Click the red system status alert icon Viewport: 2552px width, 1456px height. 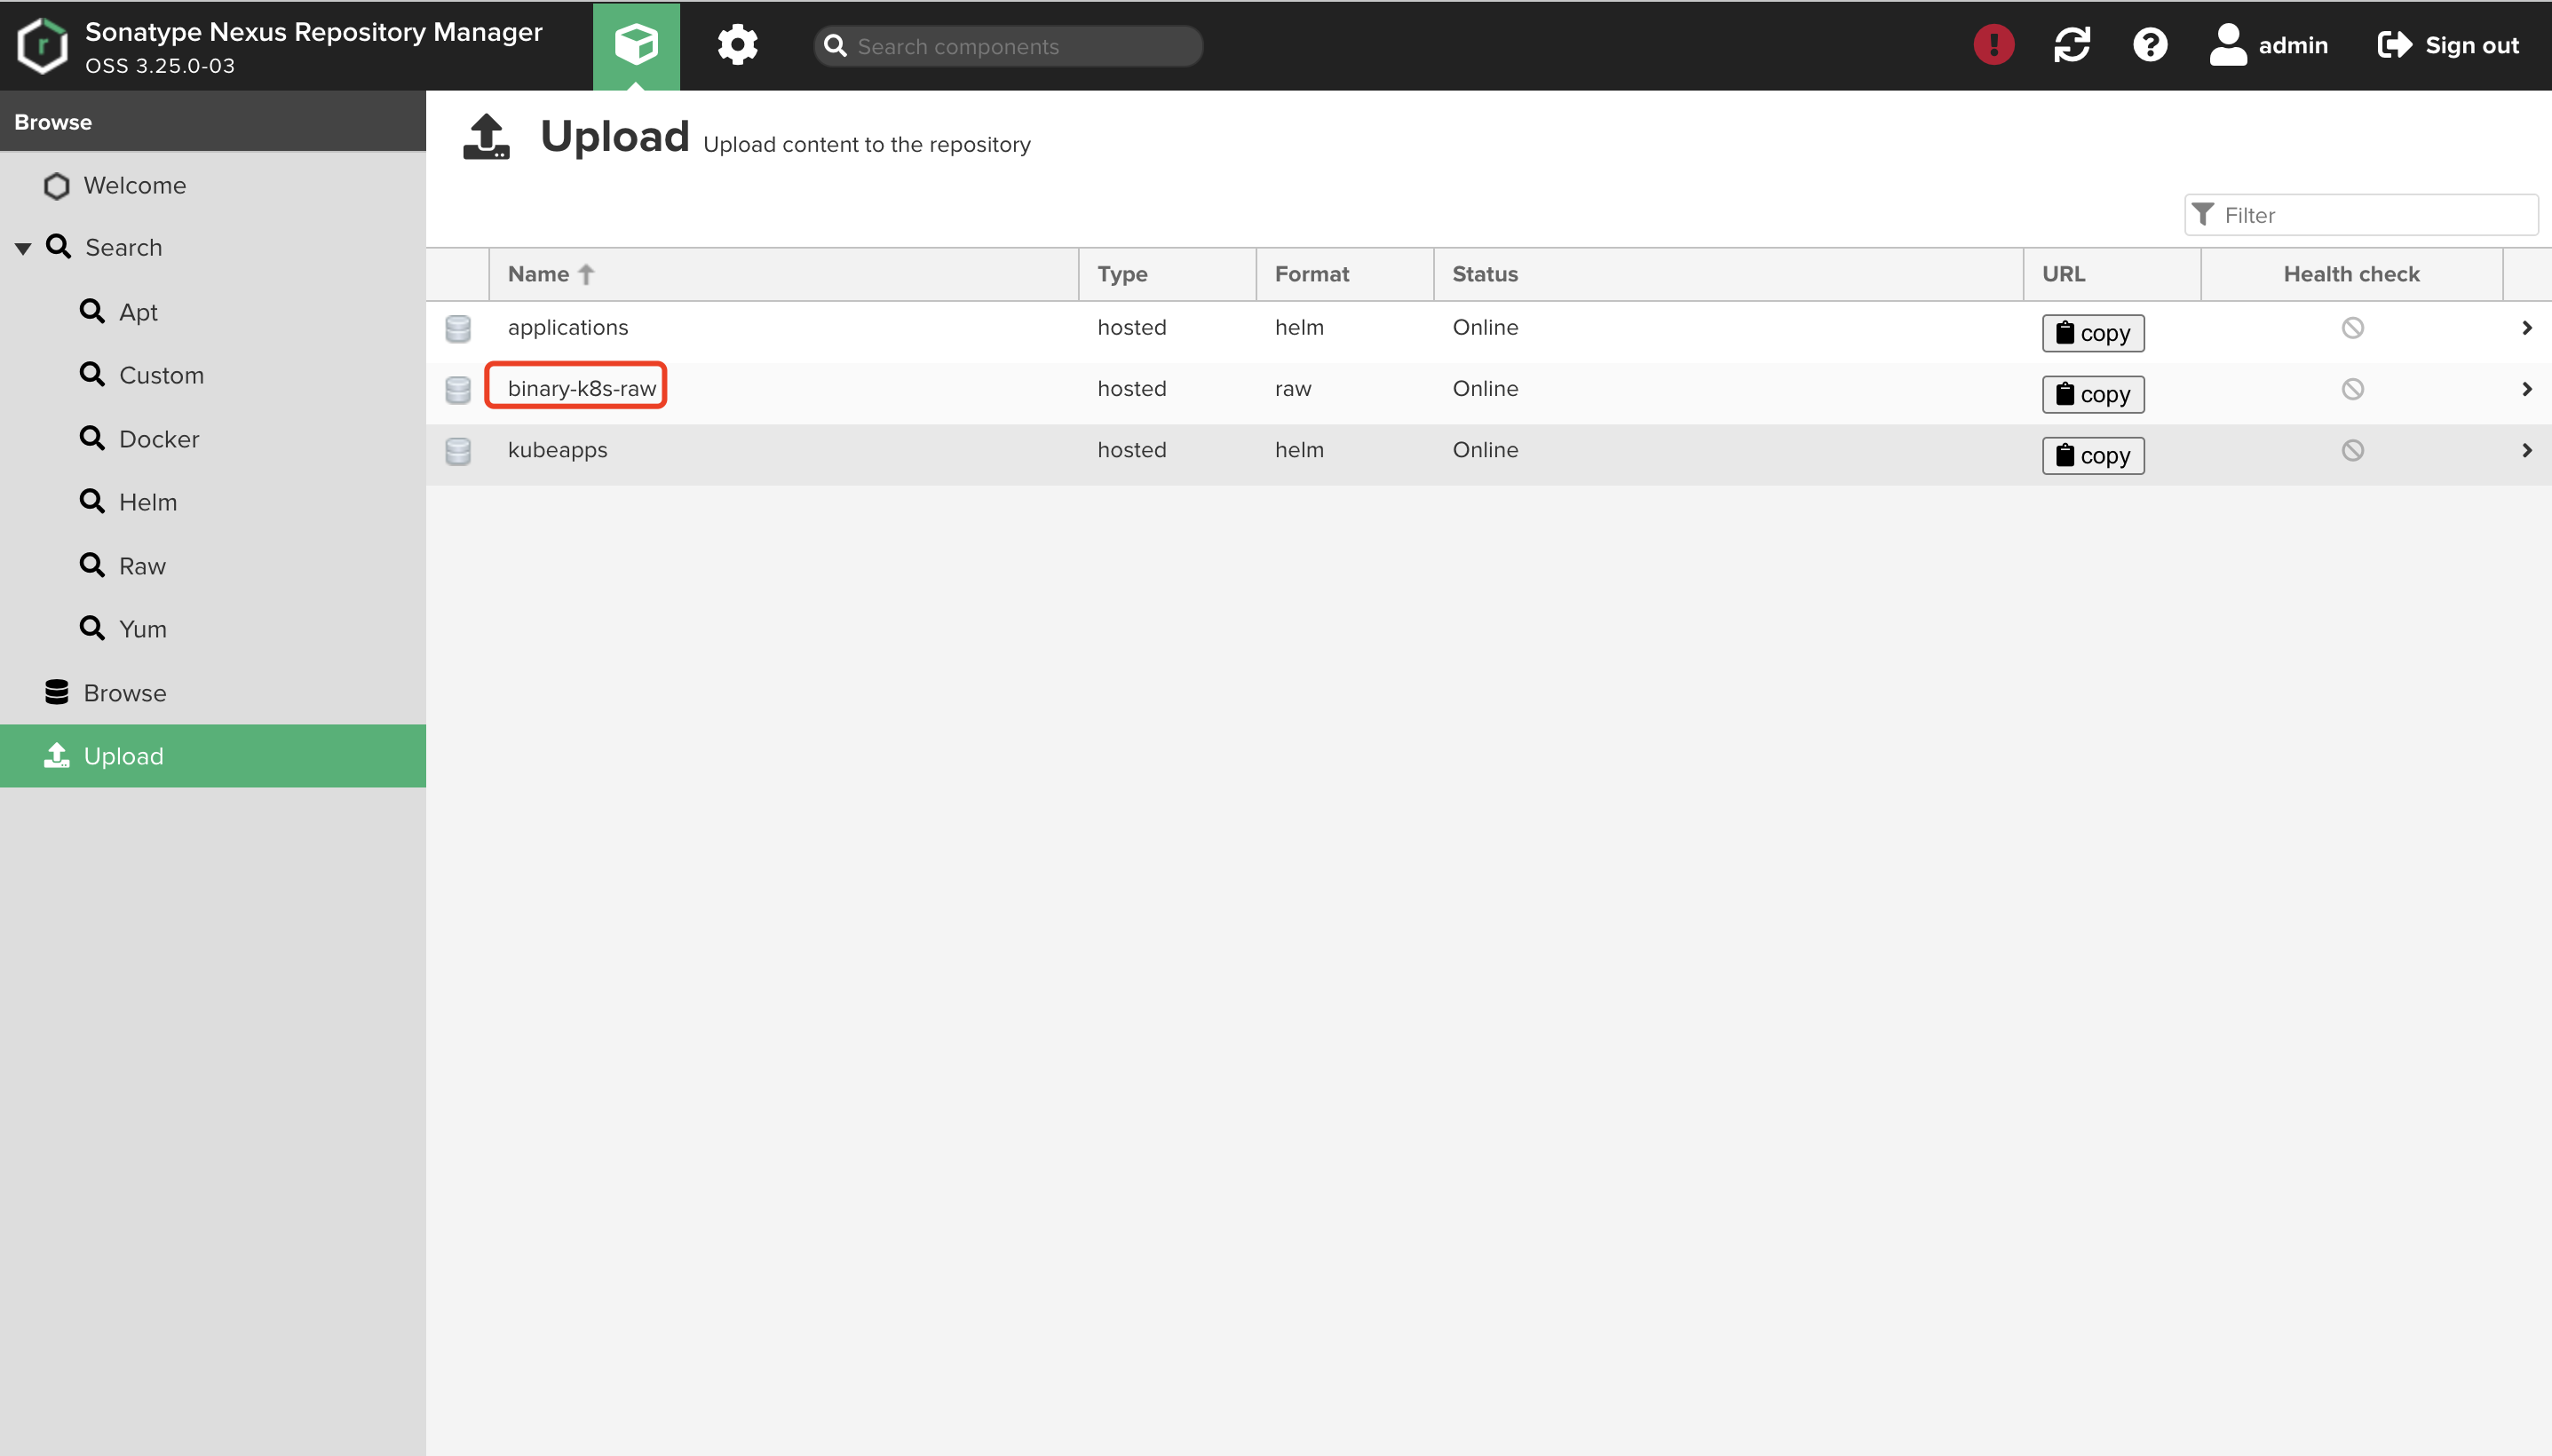pos(1993,45)
